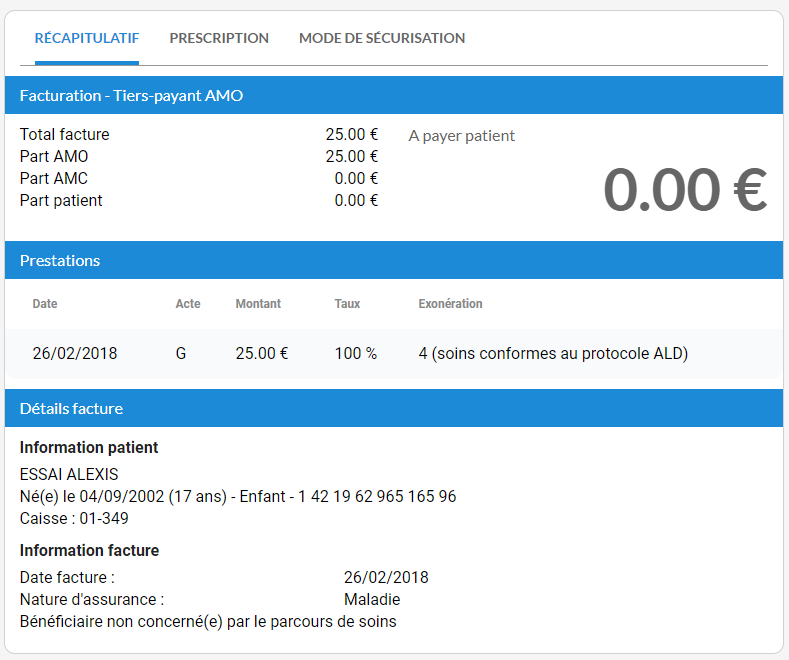Click the Acte column header
789x660 pixels.
(188, 304)
